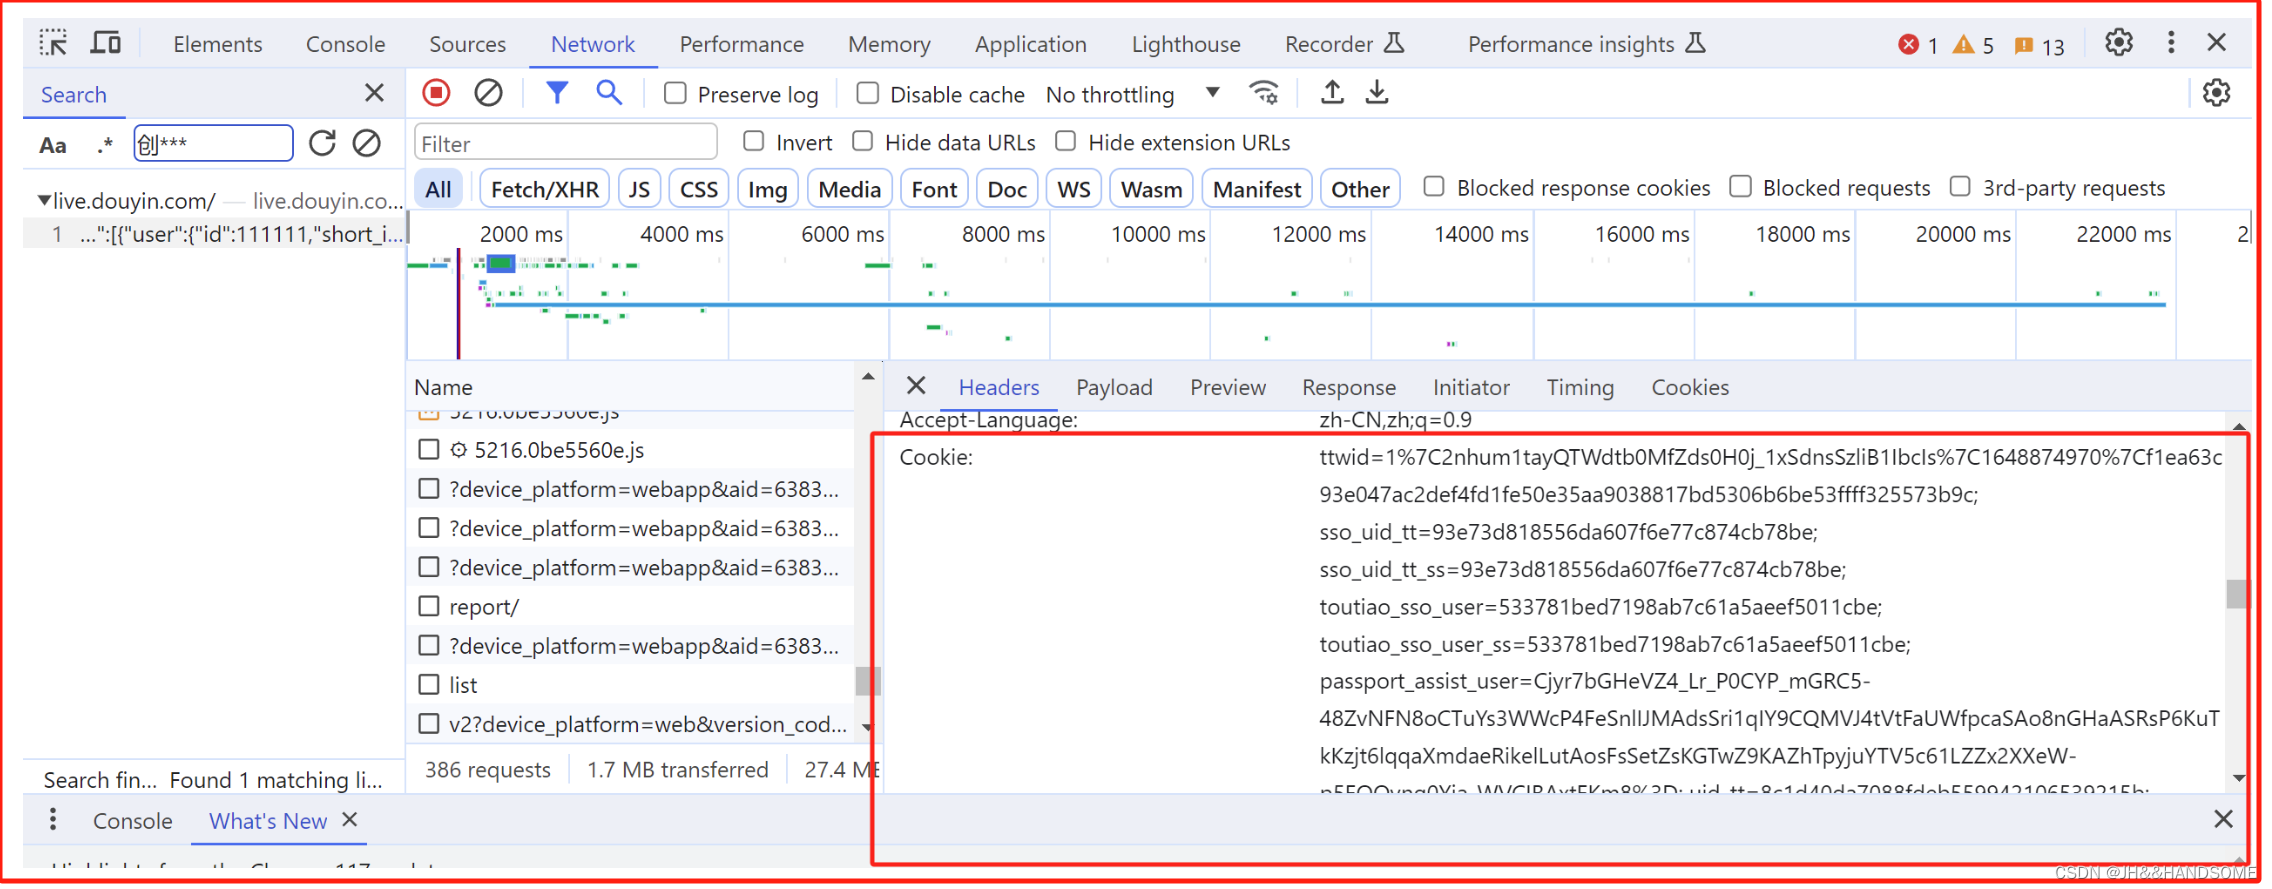Image resolution: width=2272 pixels, height=889 pixels.
Task: Toggle match case Aa in search
Action: (53, 145)
